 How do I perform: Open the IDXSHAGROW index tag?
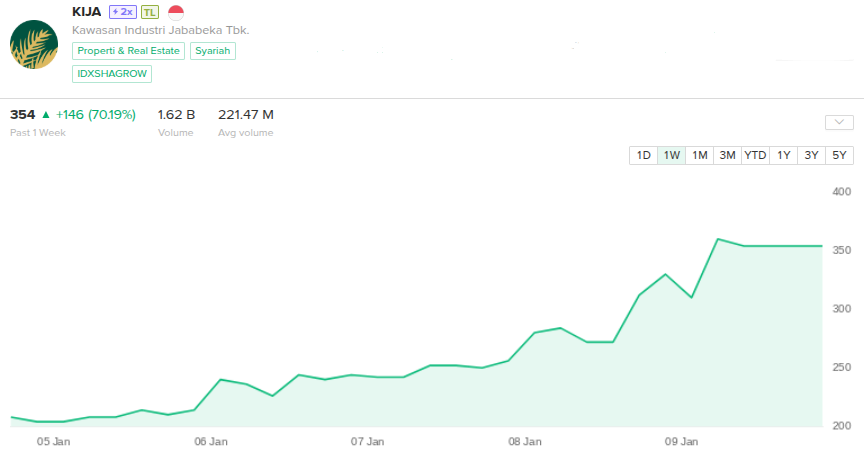112,73
